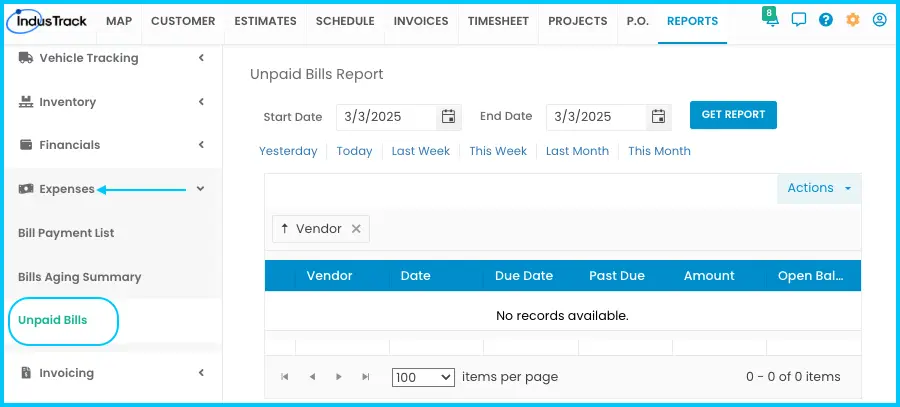The image size is (900, 407).
Task: Go to the previous page of results
Action: pyautogui.click(x=312, y=377)
